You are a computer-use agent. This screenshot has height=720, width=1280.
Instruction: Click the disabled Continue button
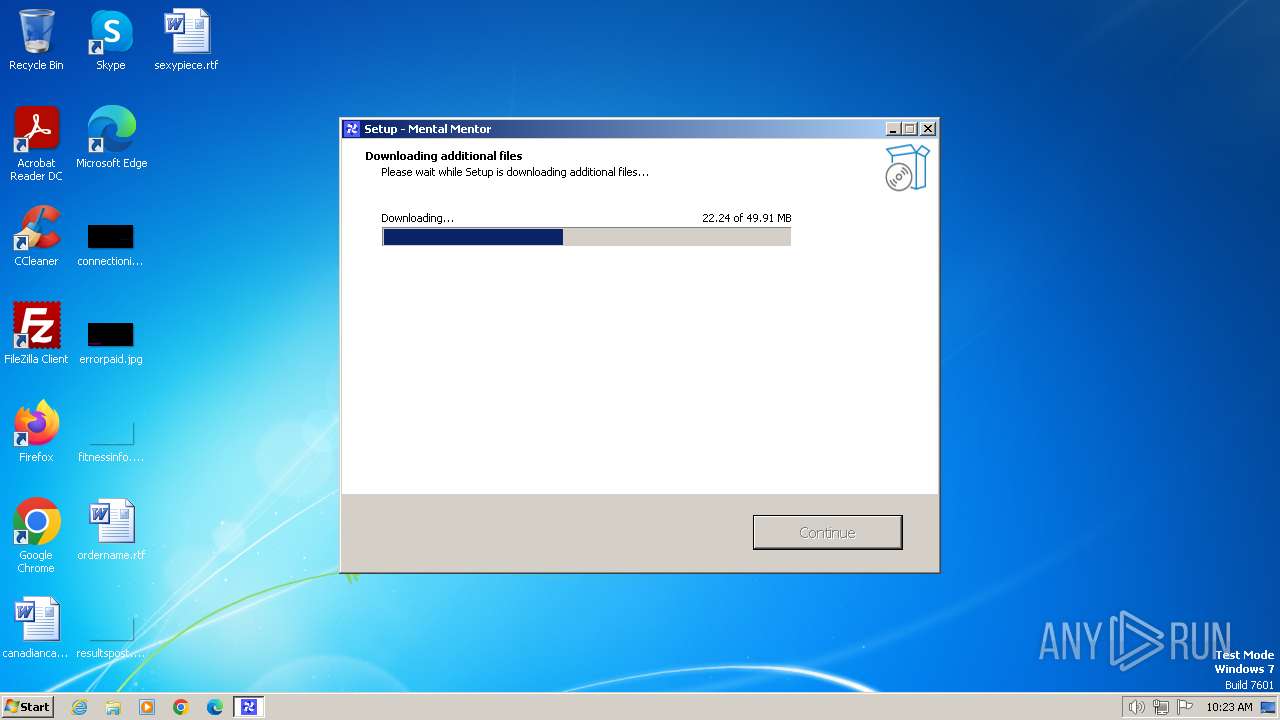(x=827, y=532)
